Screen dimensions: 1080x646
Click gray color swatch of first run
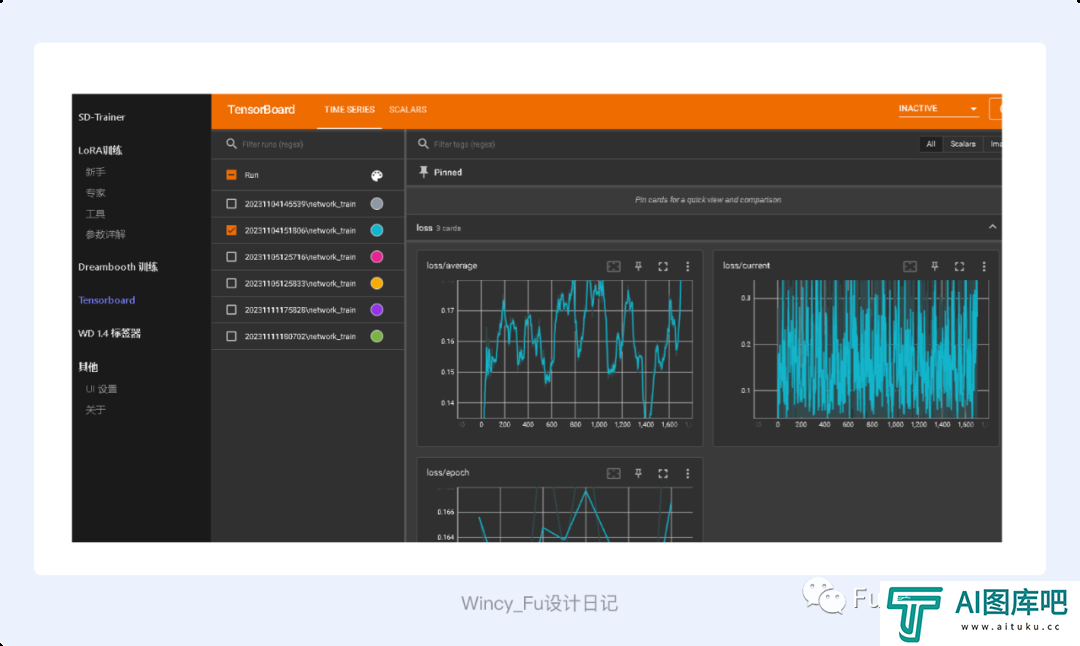coord(377,204)
